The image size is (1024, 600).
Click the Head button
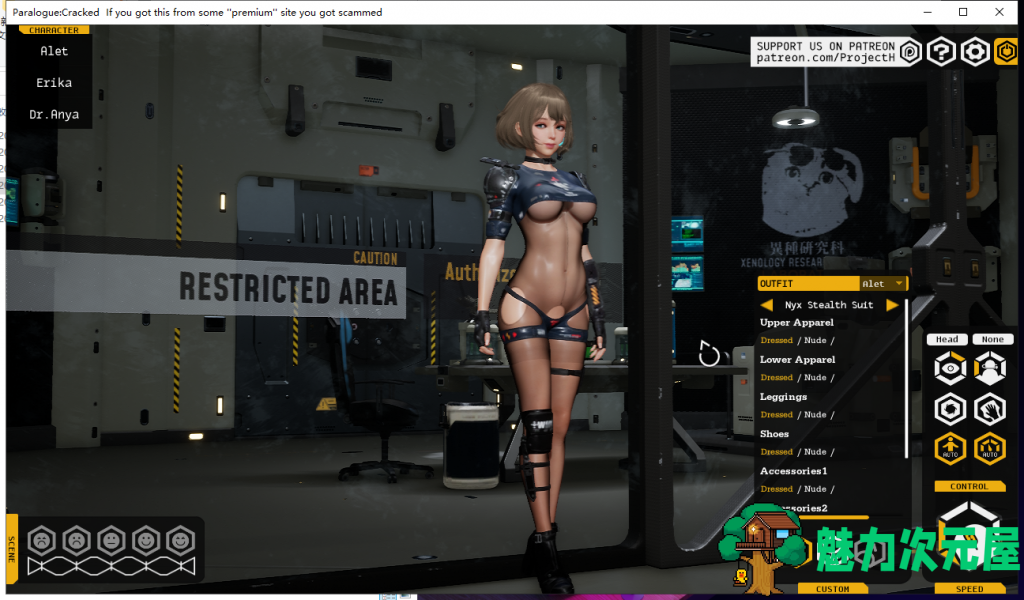[947, 339]
